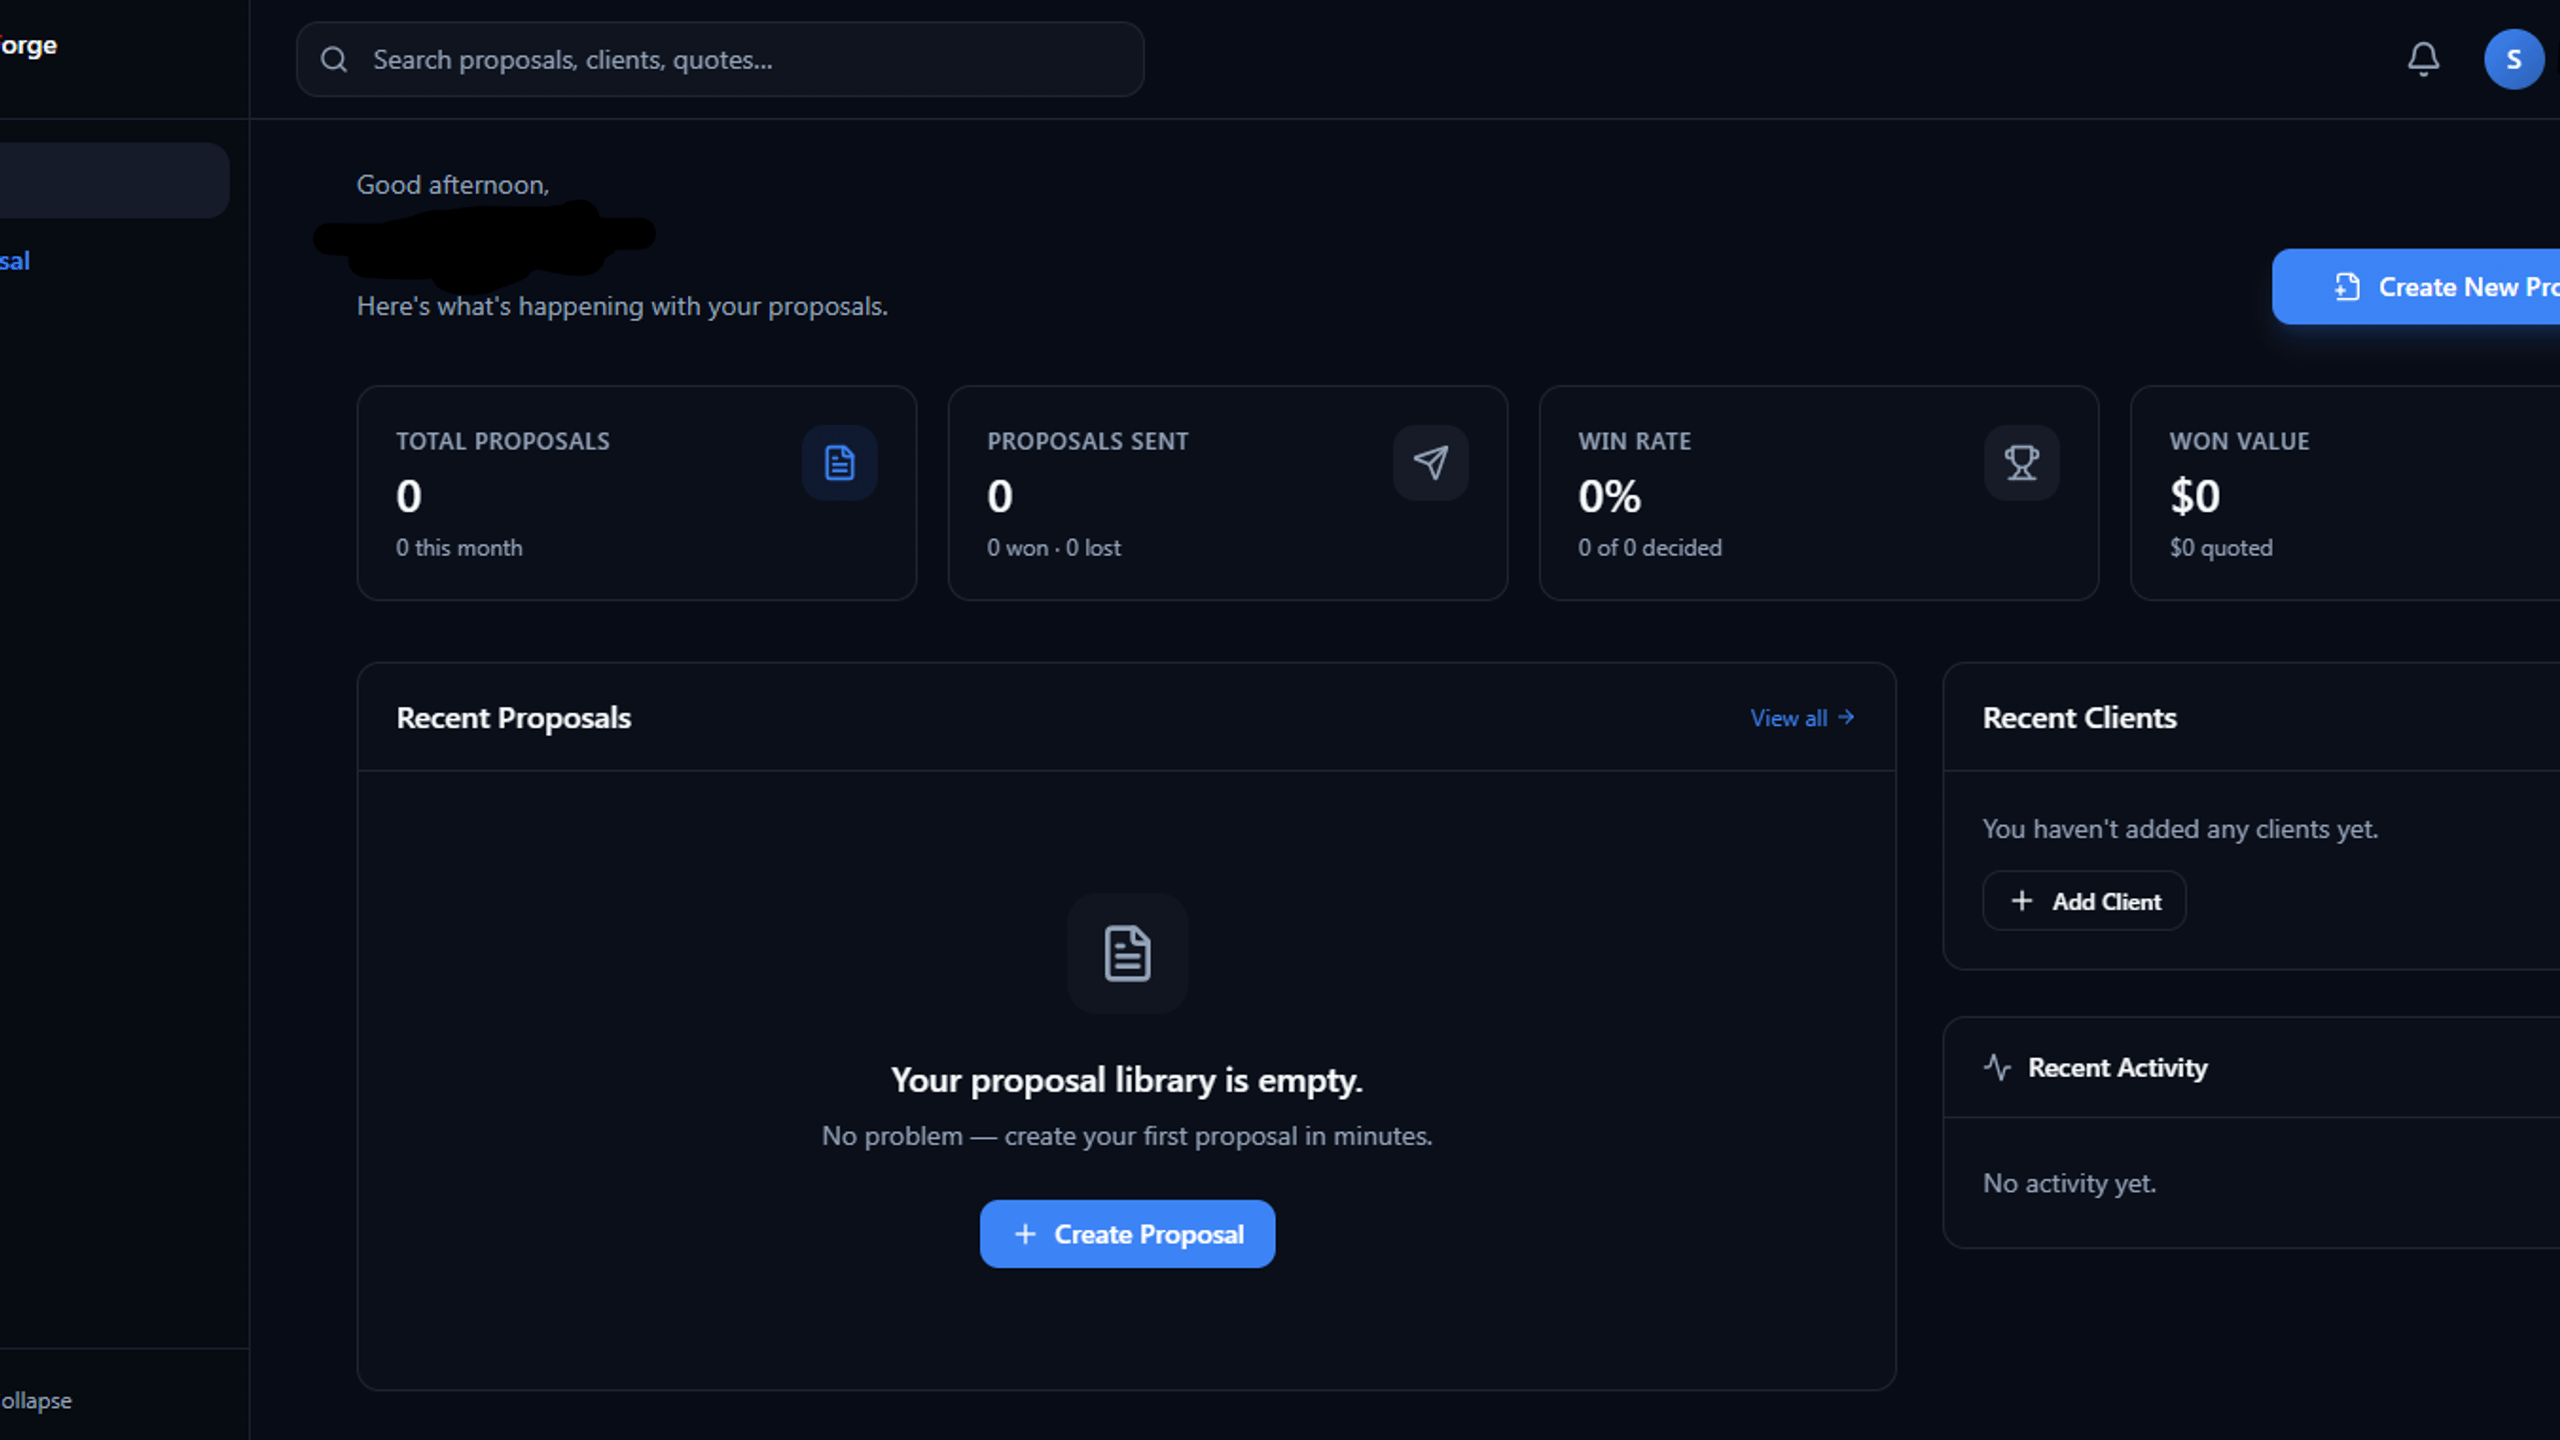Click the Recent Proposals heading
Image resolution: width=2560 pixels, height=1440 pixels.
tap(513, 718)
